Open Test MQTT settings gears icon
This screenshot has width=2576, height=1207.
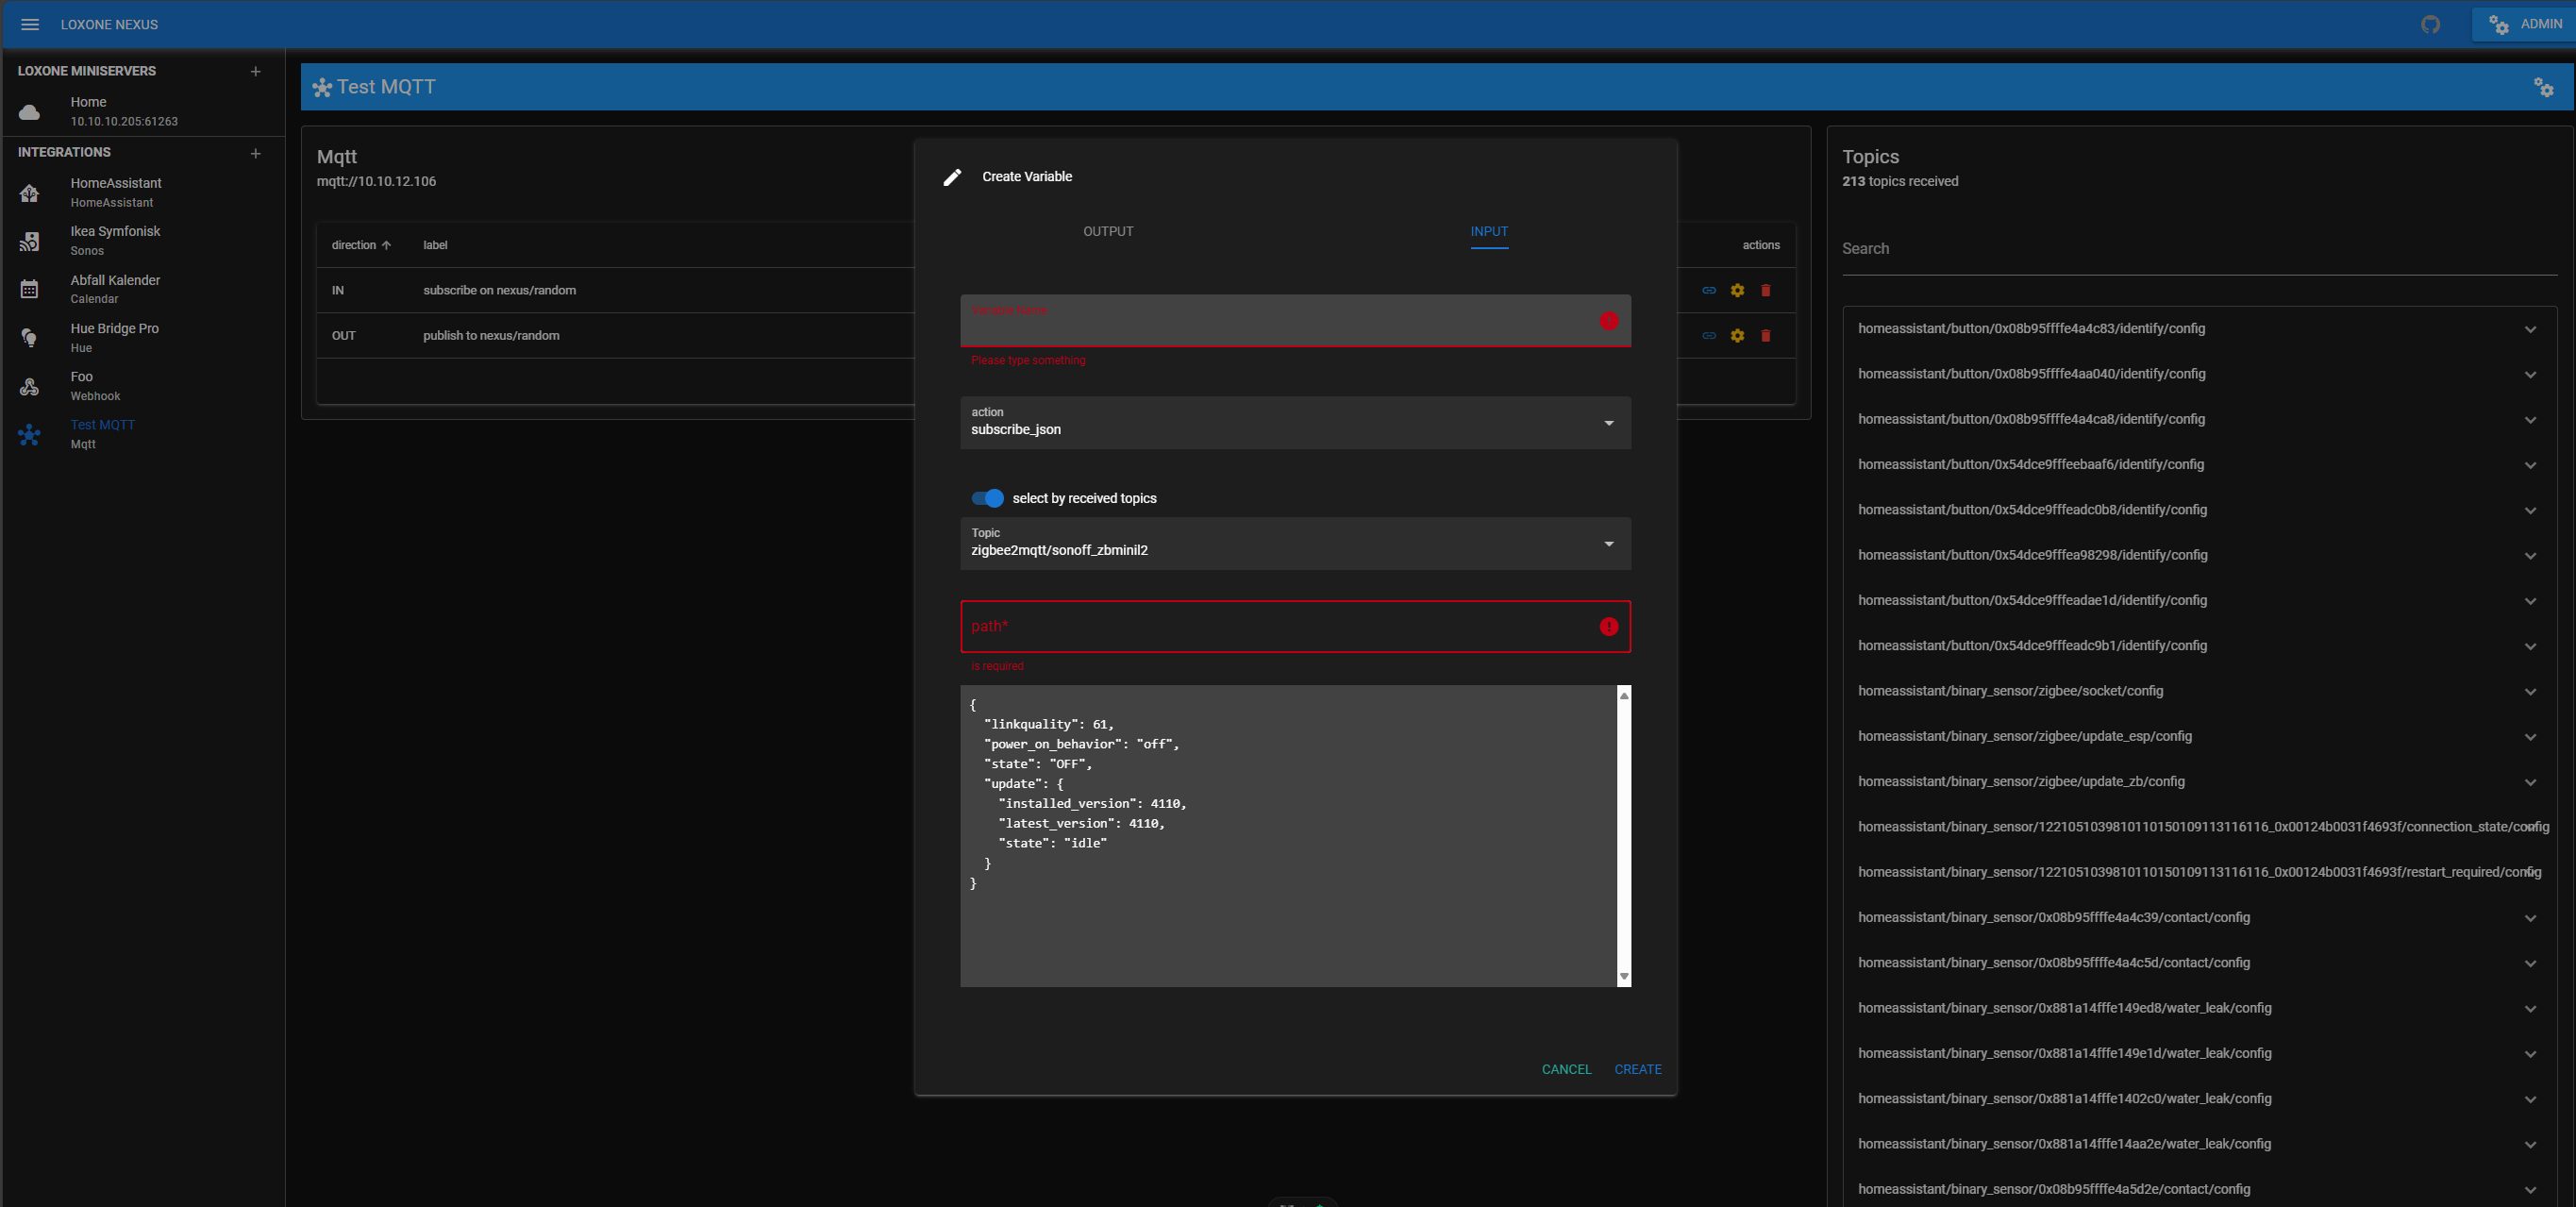pyautogui.click(x=2544, y=87)
